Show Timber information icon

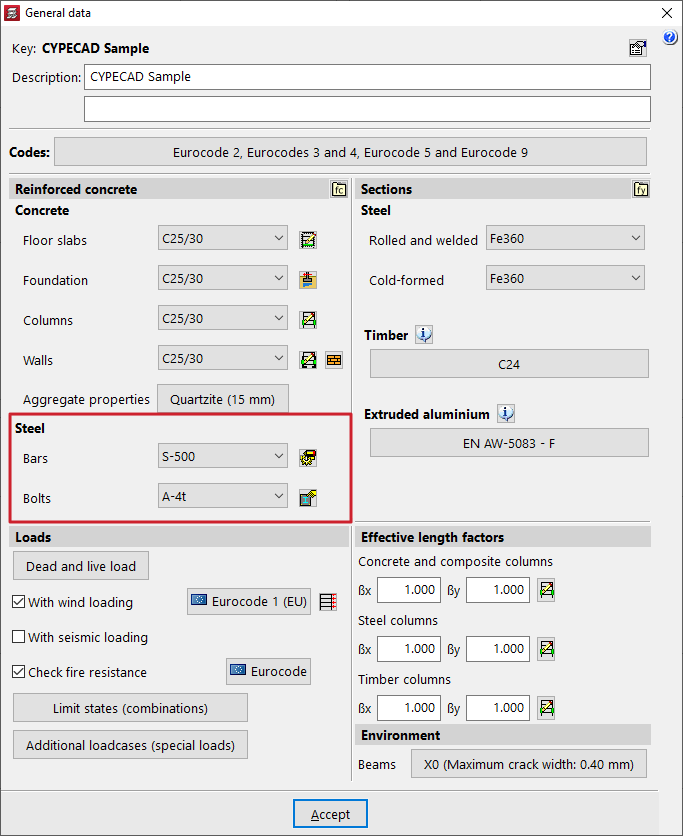tap(424, 335)
